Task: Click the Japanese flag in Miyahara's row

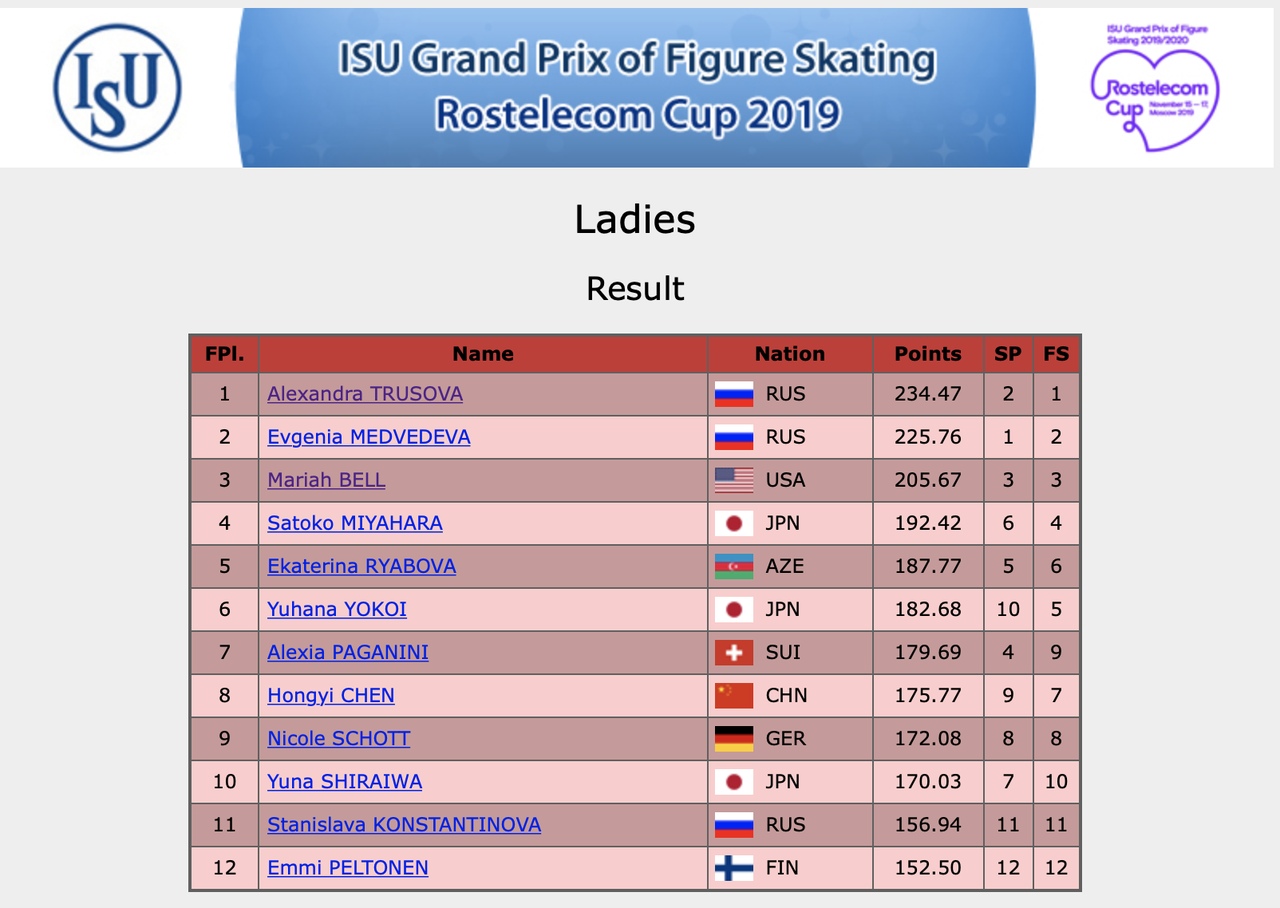Action: (734, 523)
